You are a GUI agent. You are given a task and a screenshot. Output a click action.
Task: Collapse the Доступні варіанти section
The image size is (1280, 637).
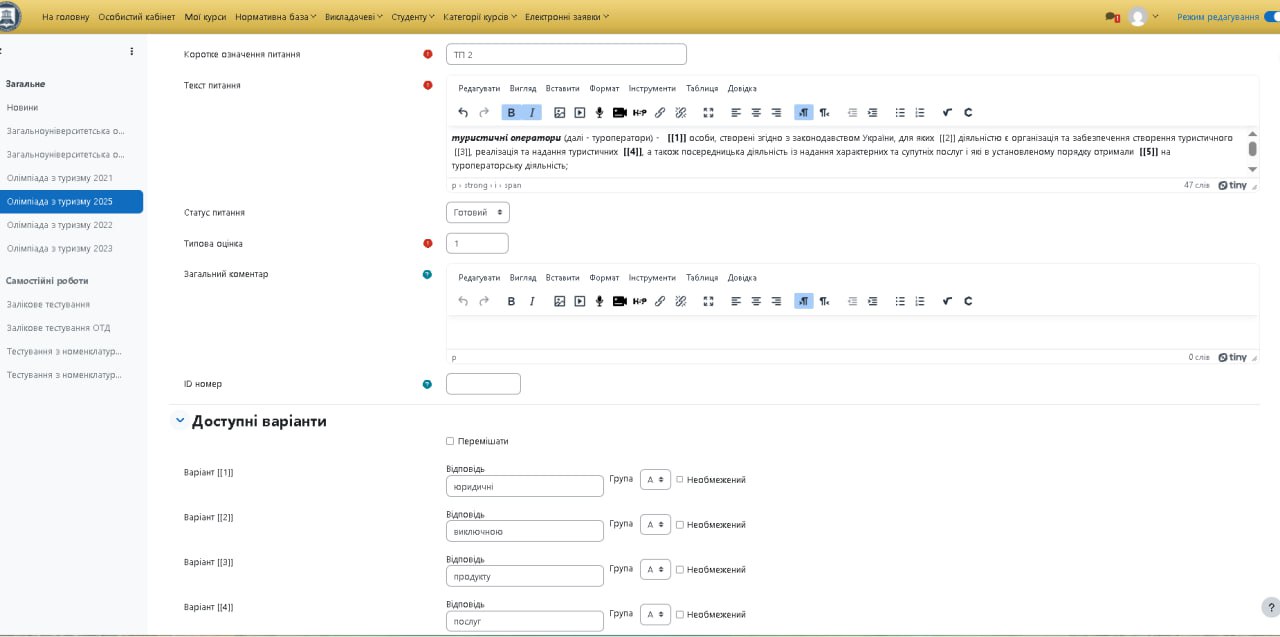tap(180, 421)
